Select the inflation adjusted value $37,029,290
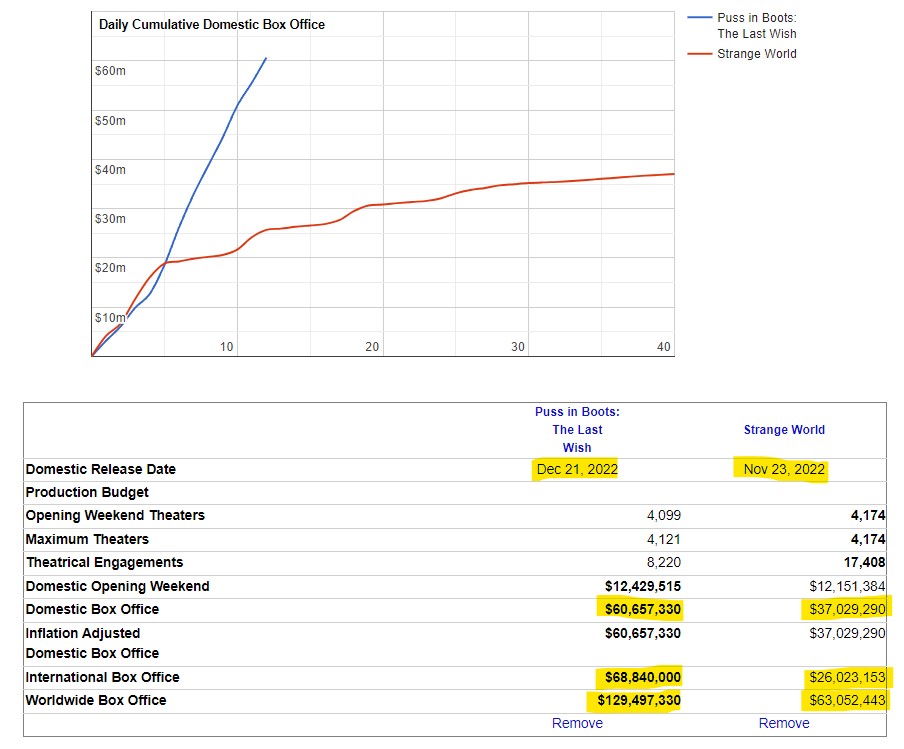904x749 pixels. point(847,633)
